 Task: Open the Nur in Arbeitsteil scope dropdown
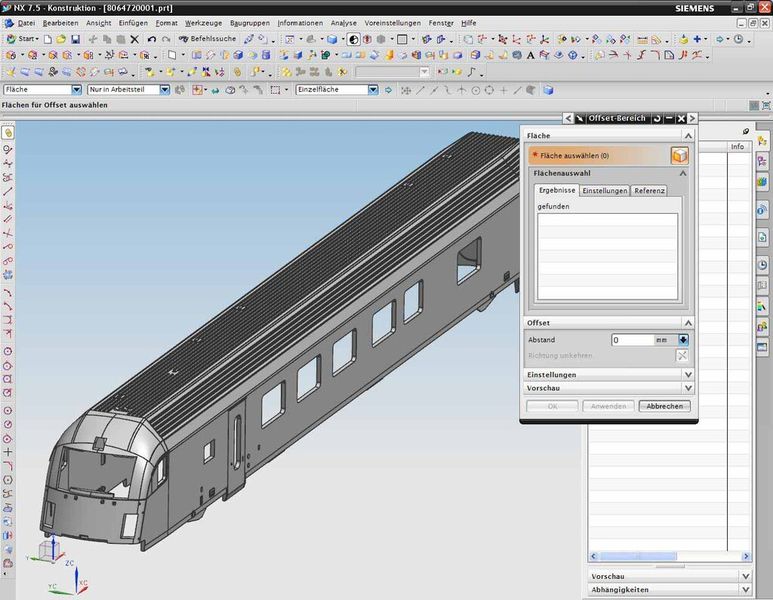(167, 90)
